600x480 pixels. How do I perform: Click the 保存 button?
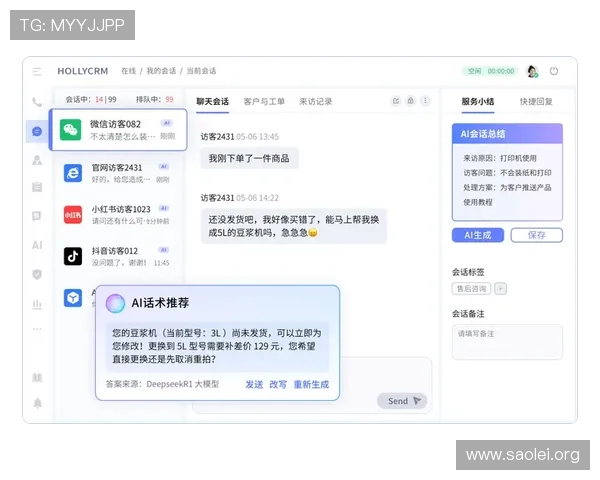click(536, 235)
